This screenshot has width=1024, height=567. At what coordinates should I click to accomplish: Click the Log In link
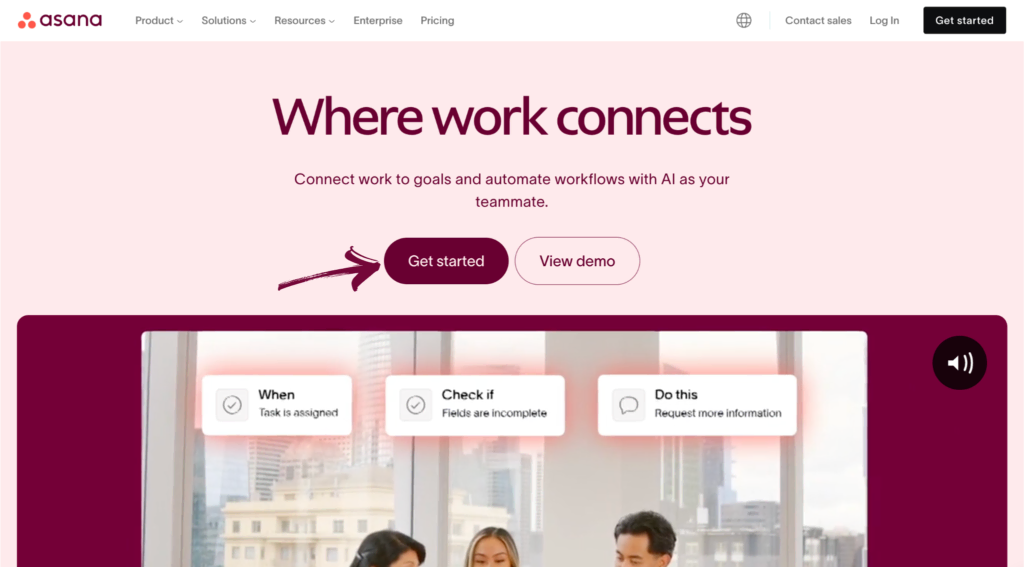coord(884,20)
